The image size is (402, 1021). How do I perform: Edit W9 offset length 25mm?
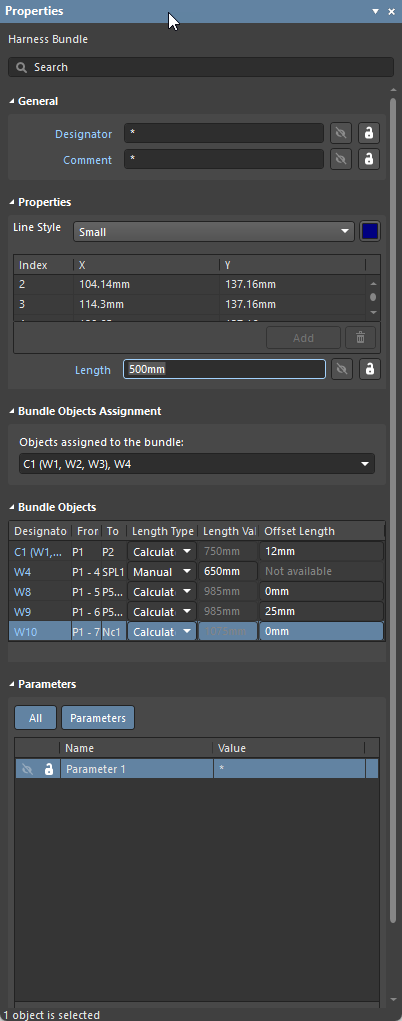321,611
